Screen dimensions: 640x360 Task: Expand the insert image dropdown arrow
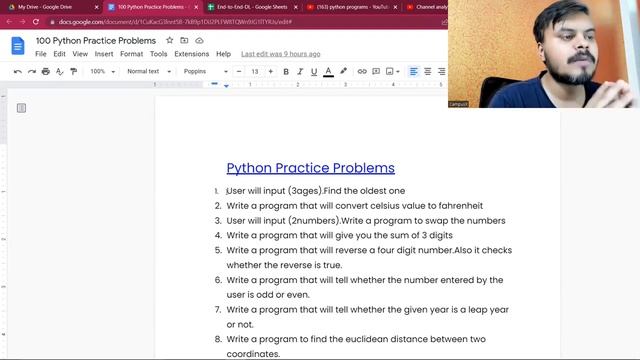coord(398,72)
